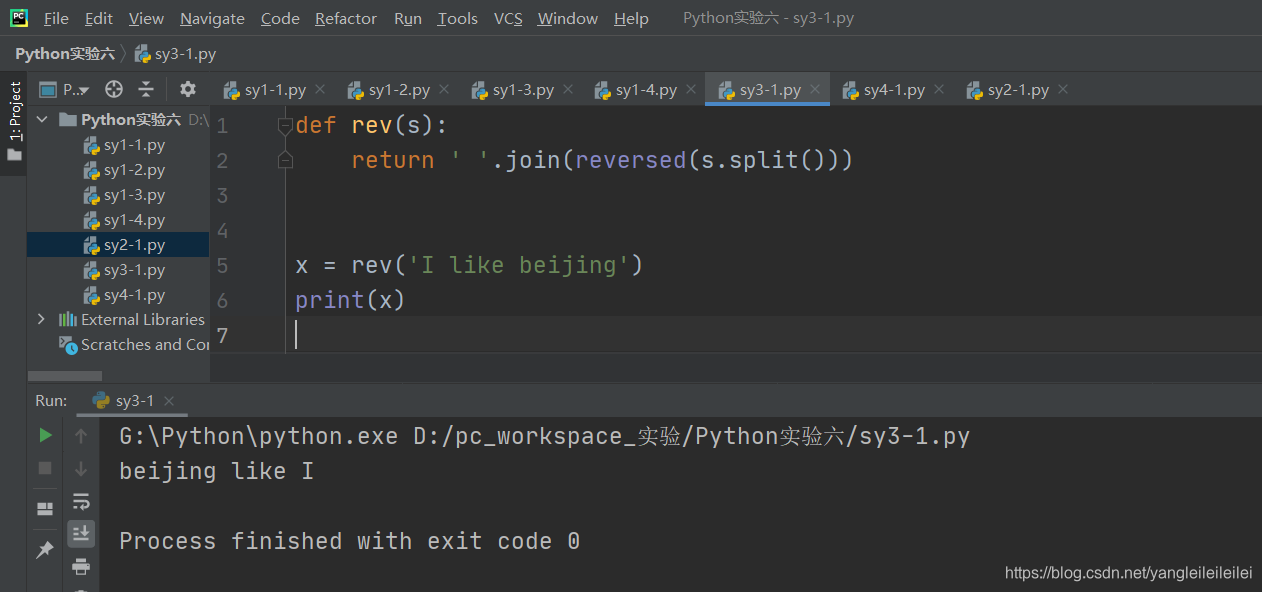Screen dimensions: 1262x592
Task: Close the sy2-1.py editor tab
Action: (x=1063, y=89)
